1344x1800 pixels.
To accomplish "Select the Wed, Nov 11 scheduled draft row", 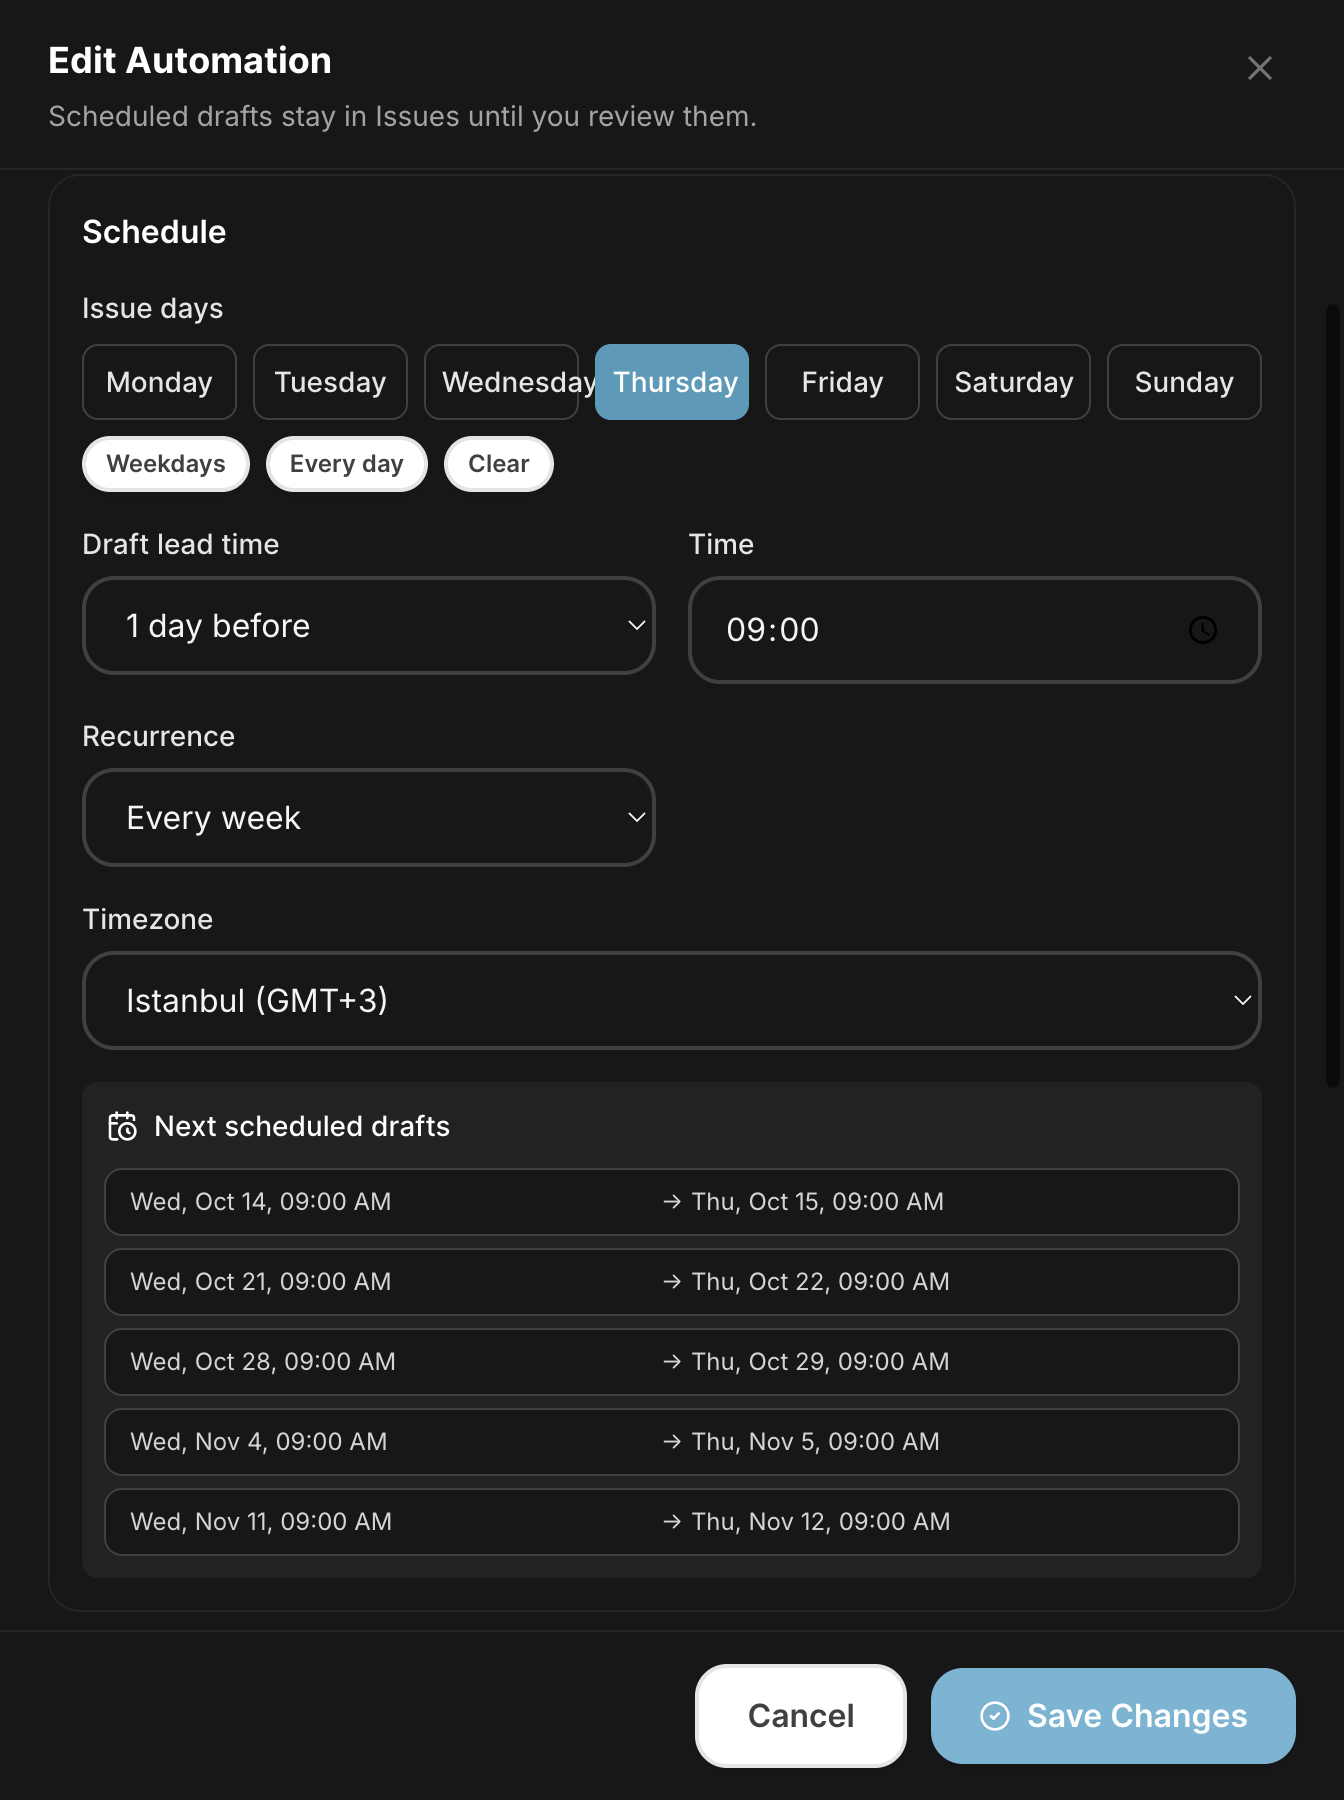I will [672, 1522].
